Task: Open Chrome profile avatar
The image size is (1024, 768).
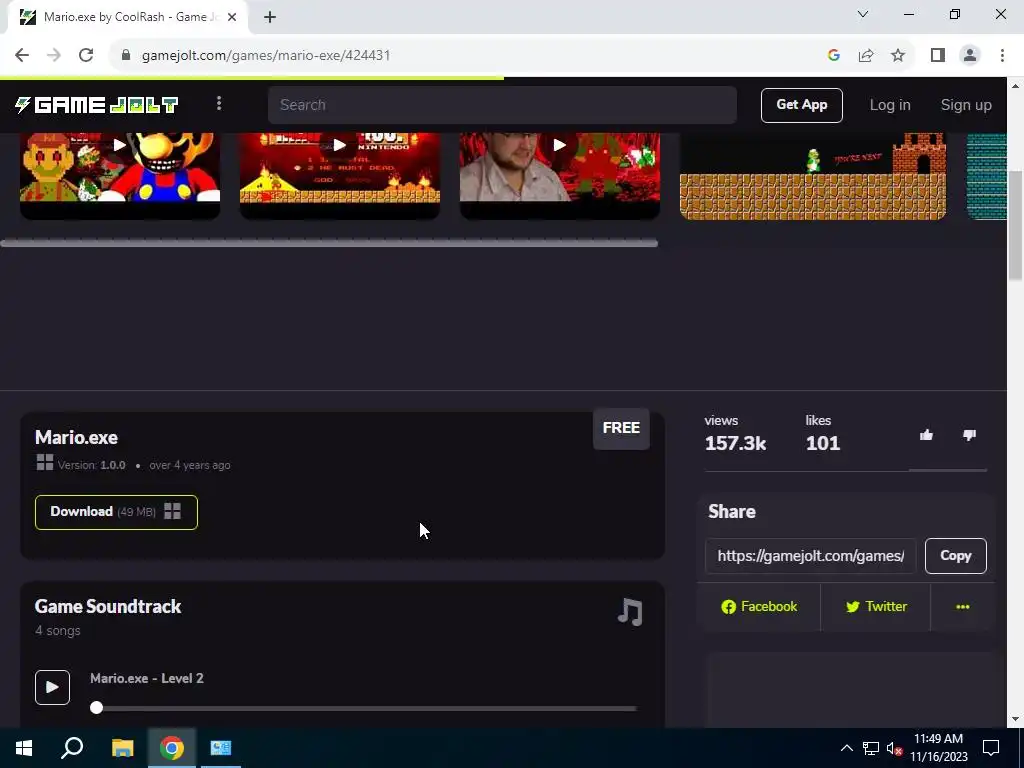Action: [x=970, y=56]
